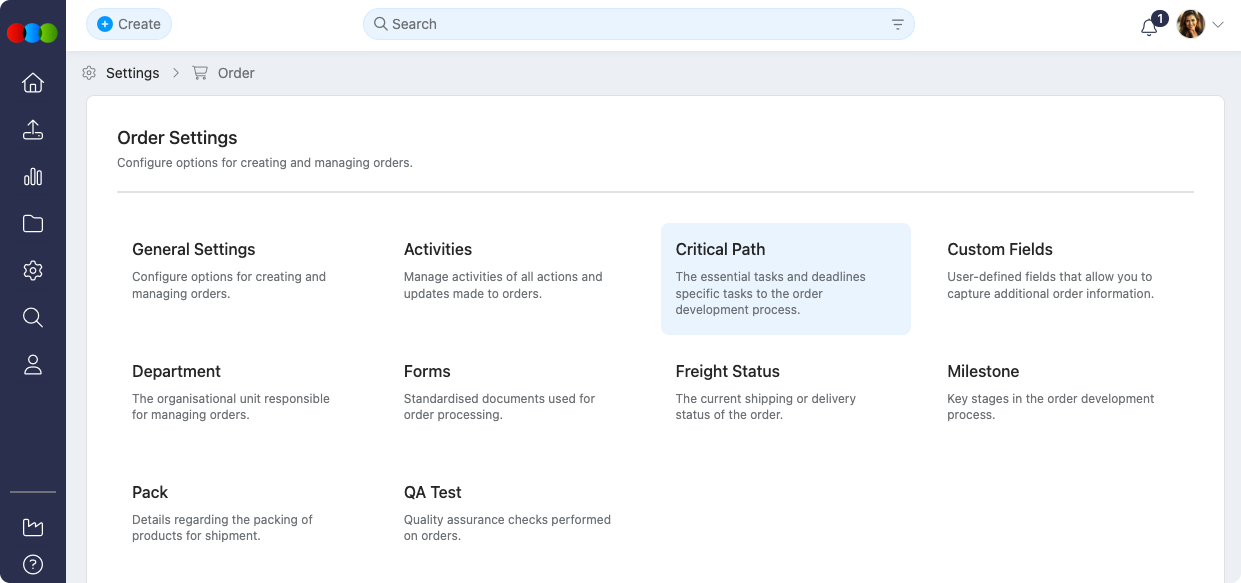Open the user profile icon in sidebar
Screen dimensions: 1241x583
point(33,365)
